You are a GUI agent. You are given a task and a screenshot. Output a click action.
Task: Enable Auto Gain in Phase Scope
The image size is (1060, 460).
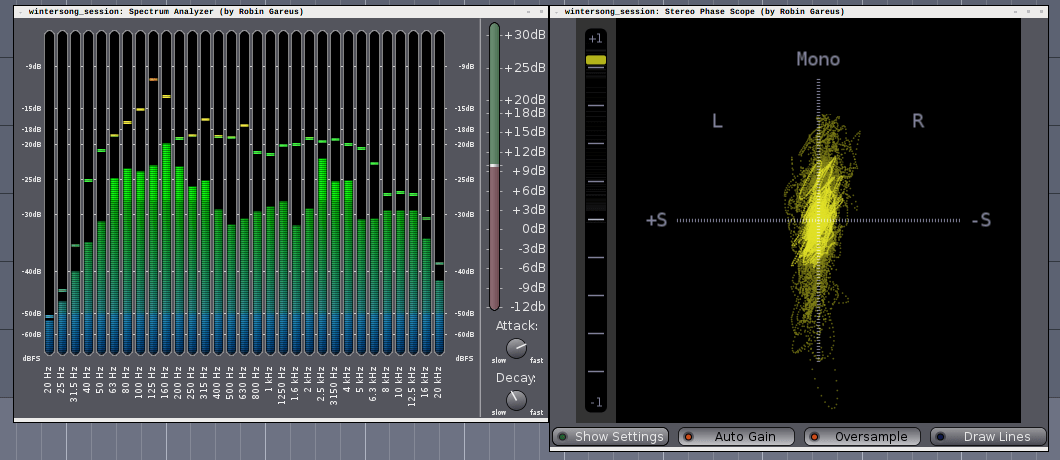click(736, 436)
